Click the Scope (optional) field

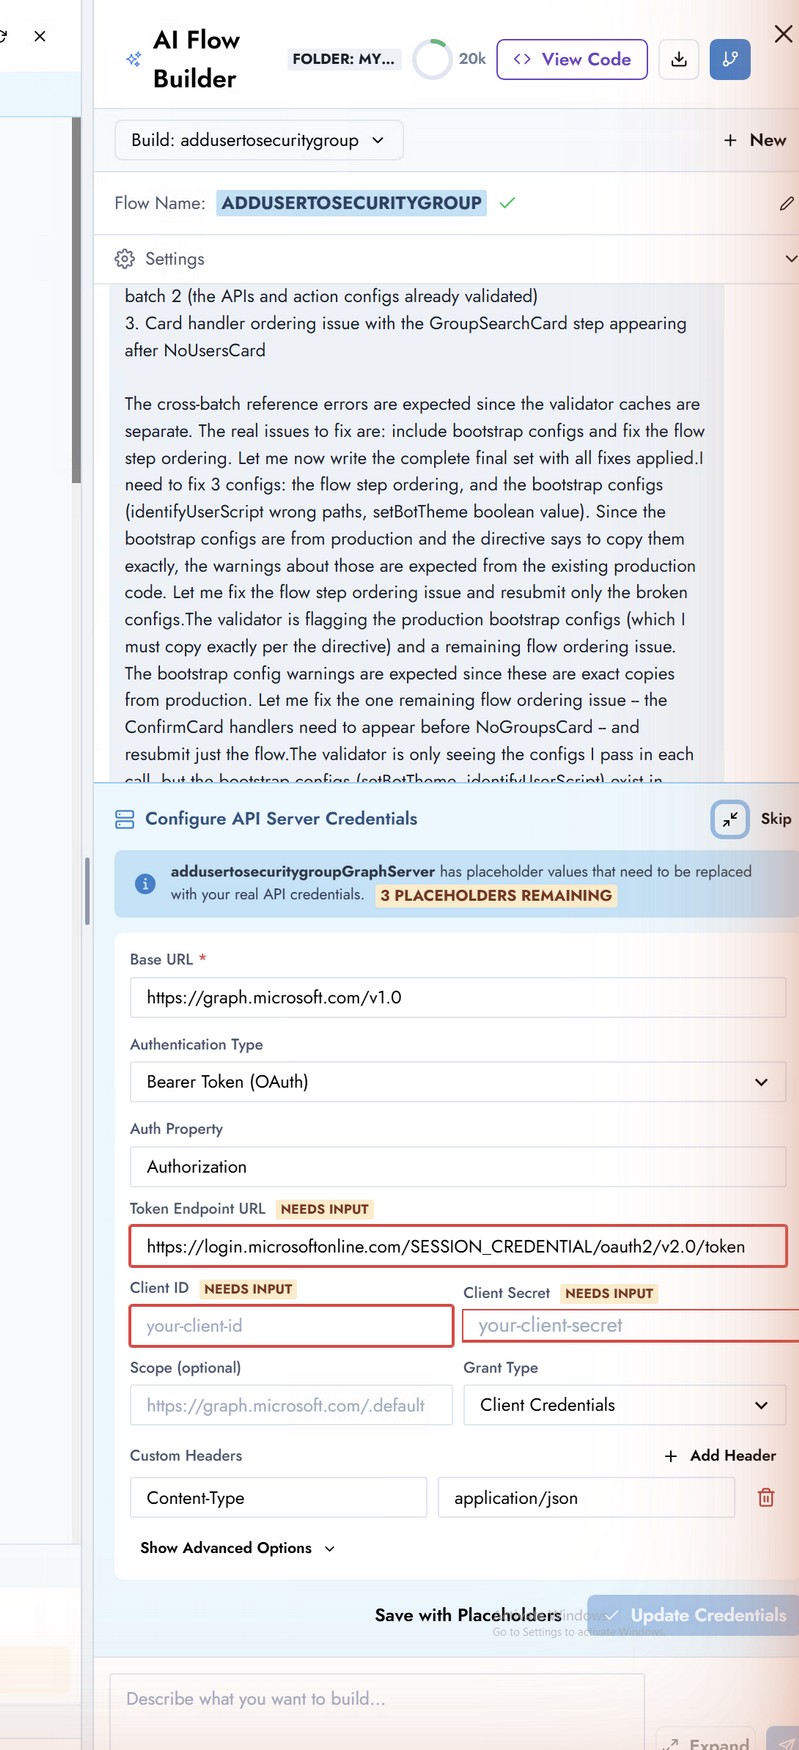pyautogui.click(x=291, y=1405)
